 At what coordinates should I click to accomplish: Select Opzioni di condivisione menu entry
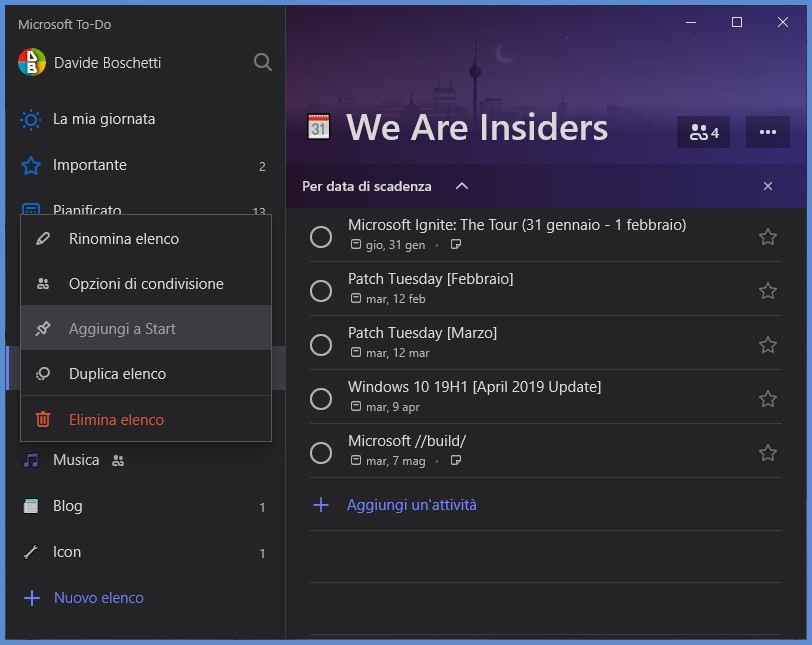pyautogui.click(x=146, y=284)
